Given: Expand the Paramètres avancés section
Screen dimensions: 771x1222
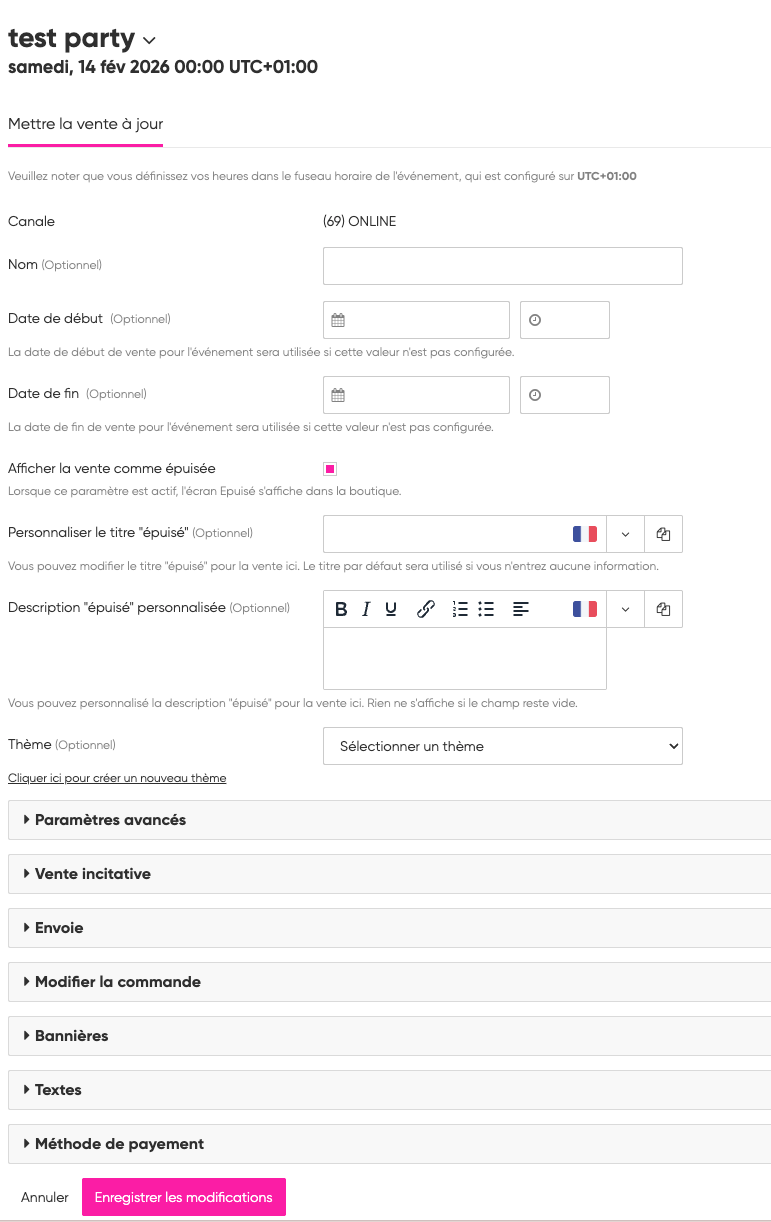Looking at the screenshot, I should [110, 820].
